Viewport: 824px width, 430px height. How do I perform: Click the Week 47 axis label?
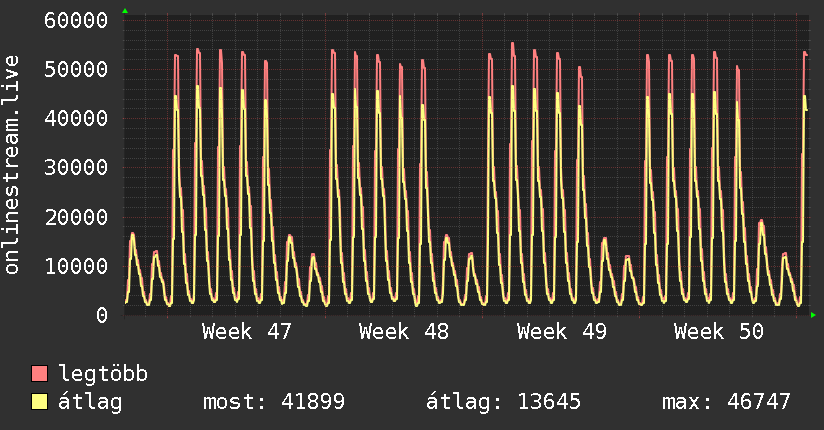pyautogui.click(x=246, y=332)
